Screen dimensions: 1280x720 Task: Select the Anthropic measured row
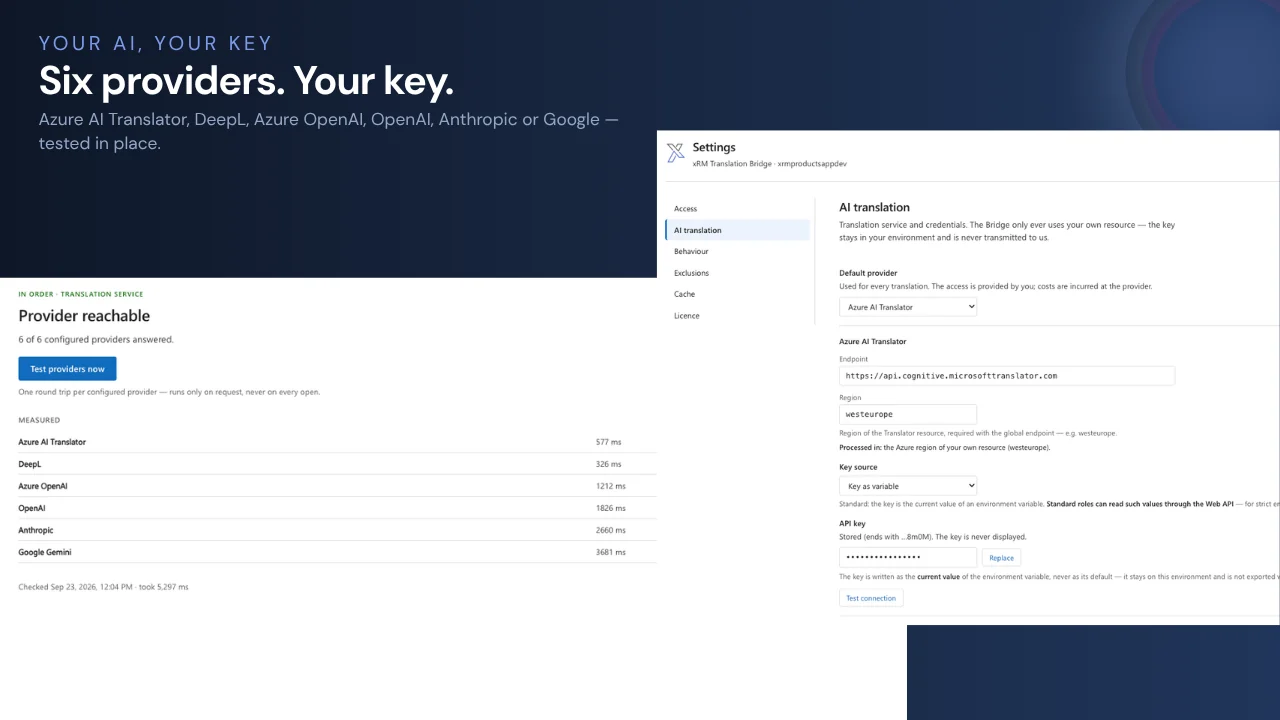337,530
